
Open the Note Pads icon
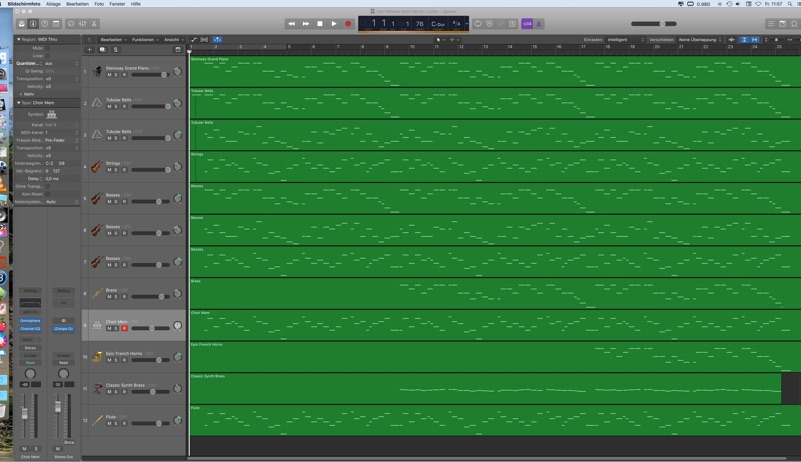[x=783, y=24]
